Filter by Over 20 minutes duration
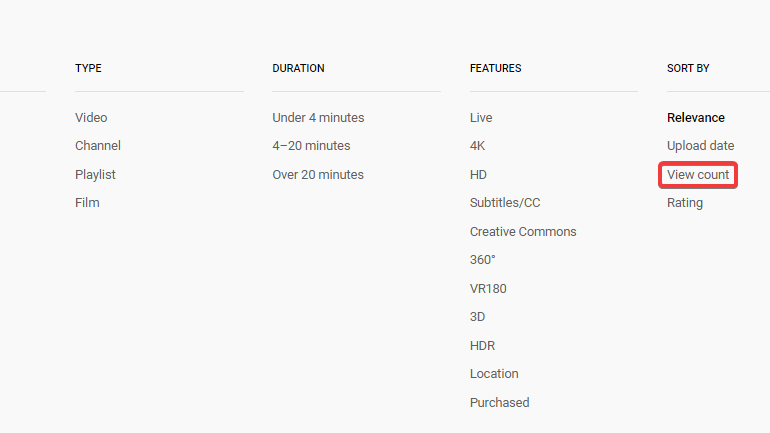This screenshot has width=770, height=433. (x=318, y=175)
